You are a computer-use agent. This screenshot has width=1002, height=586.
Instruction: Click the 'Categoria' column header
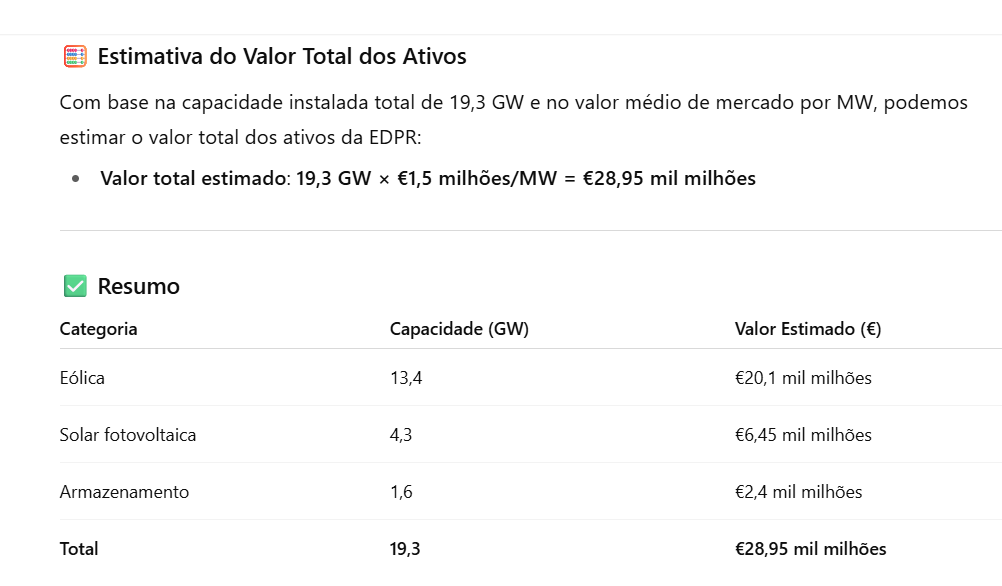pyautogui.click(x=99, y=329)
